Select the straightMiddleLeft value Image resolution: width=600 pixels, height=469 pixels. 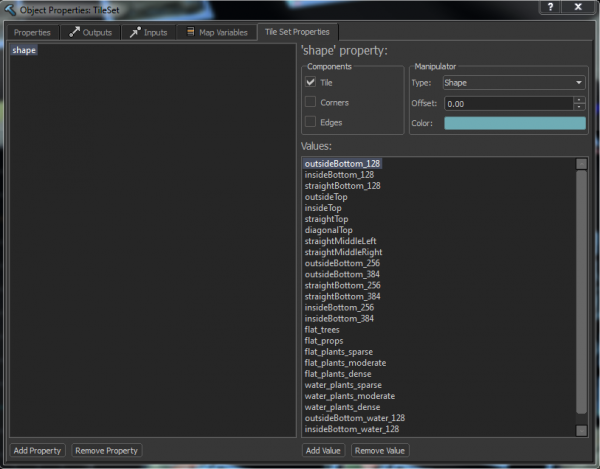341,241
